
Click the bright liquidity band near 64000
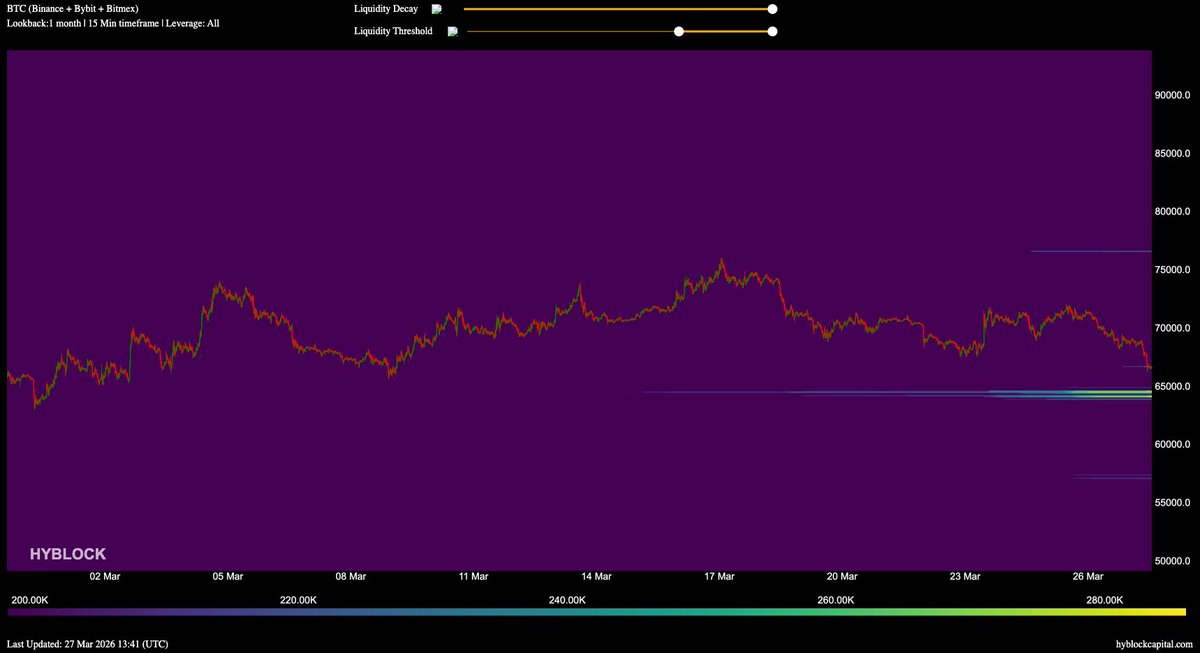point(1070,395)
